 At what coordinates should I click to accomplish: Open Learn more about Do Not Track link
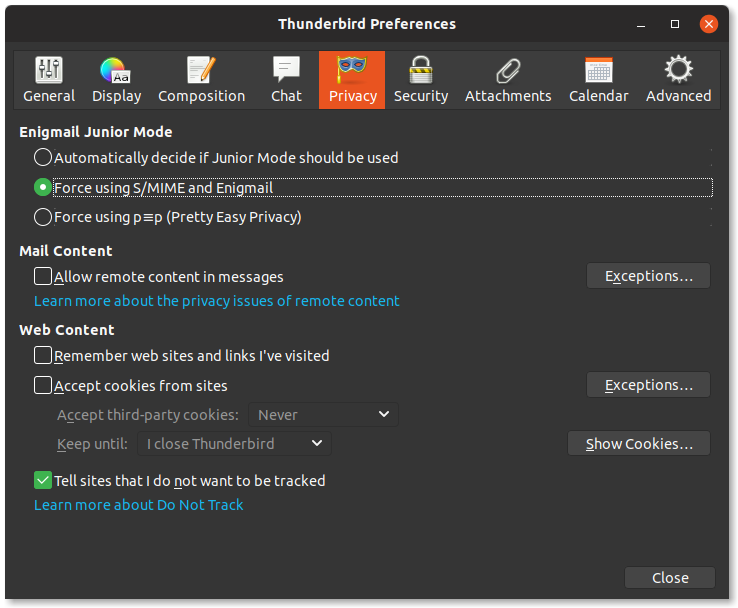pos(138,504)
